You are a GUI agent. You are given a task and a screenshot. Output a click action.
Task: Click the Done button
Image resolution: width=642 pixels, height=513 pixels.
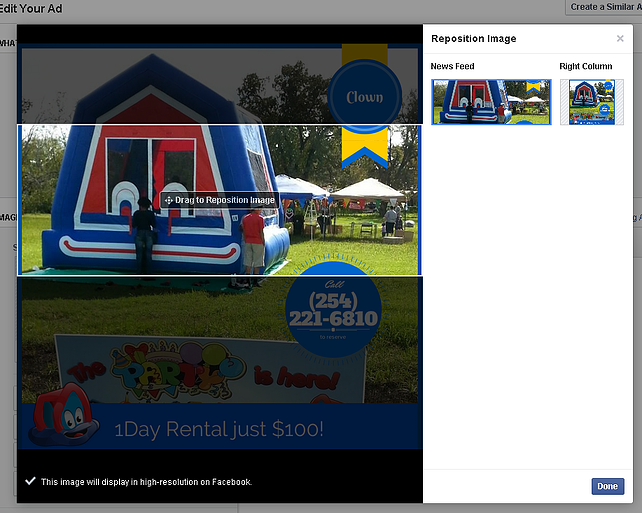pos(608,486)
